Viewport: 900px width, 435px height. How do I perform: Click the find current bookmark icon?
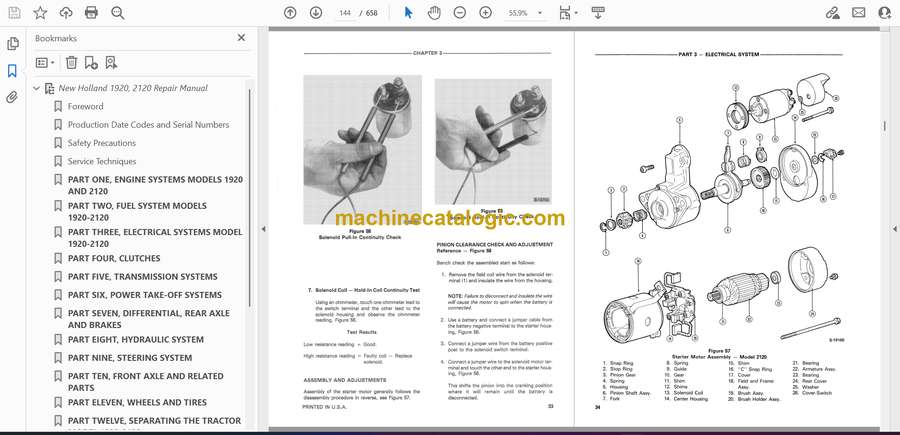(111, 63)
